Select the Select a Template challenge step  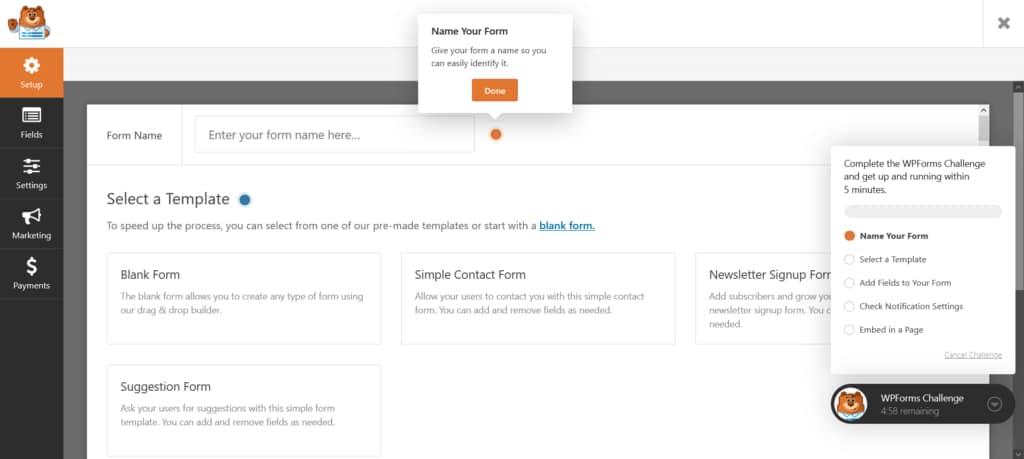[886, 259]
